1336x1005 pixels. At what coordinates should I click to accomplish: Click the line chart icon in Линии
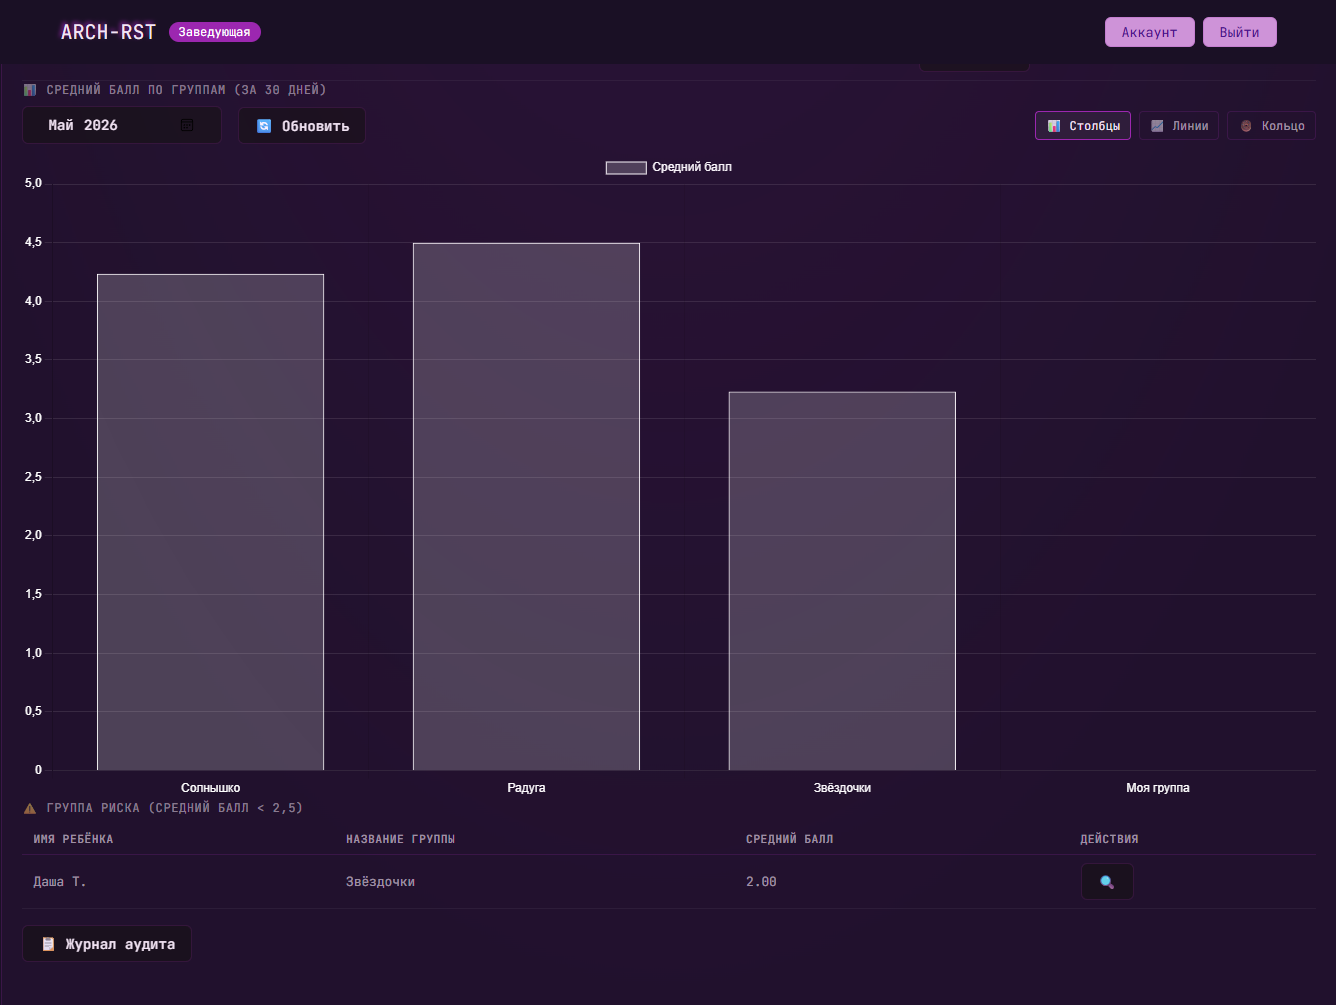1157,126
